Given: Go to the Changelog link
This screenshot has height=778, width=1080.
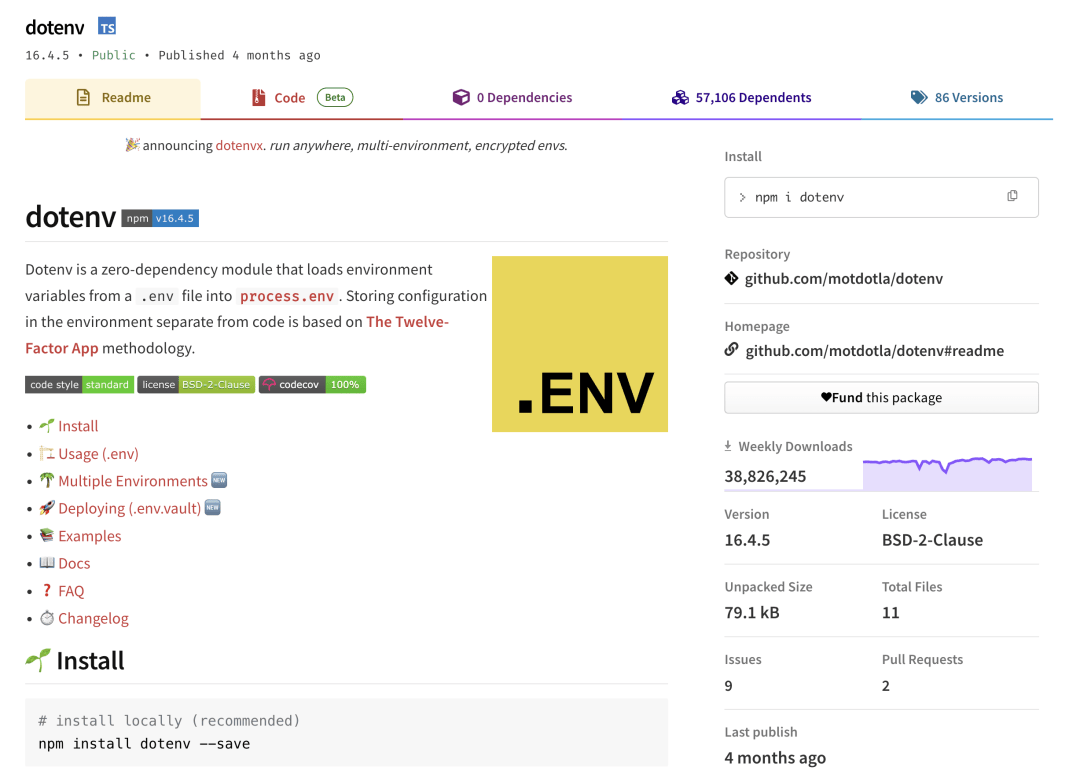Looking at the screenshot, I should click(x=93, y=618).
